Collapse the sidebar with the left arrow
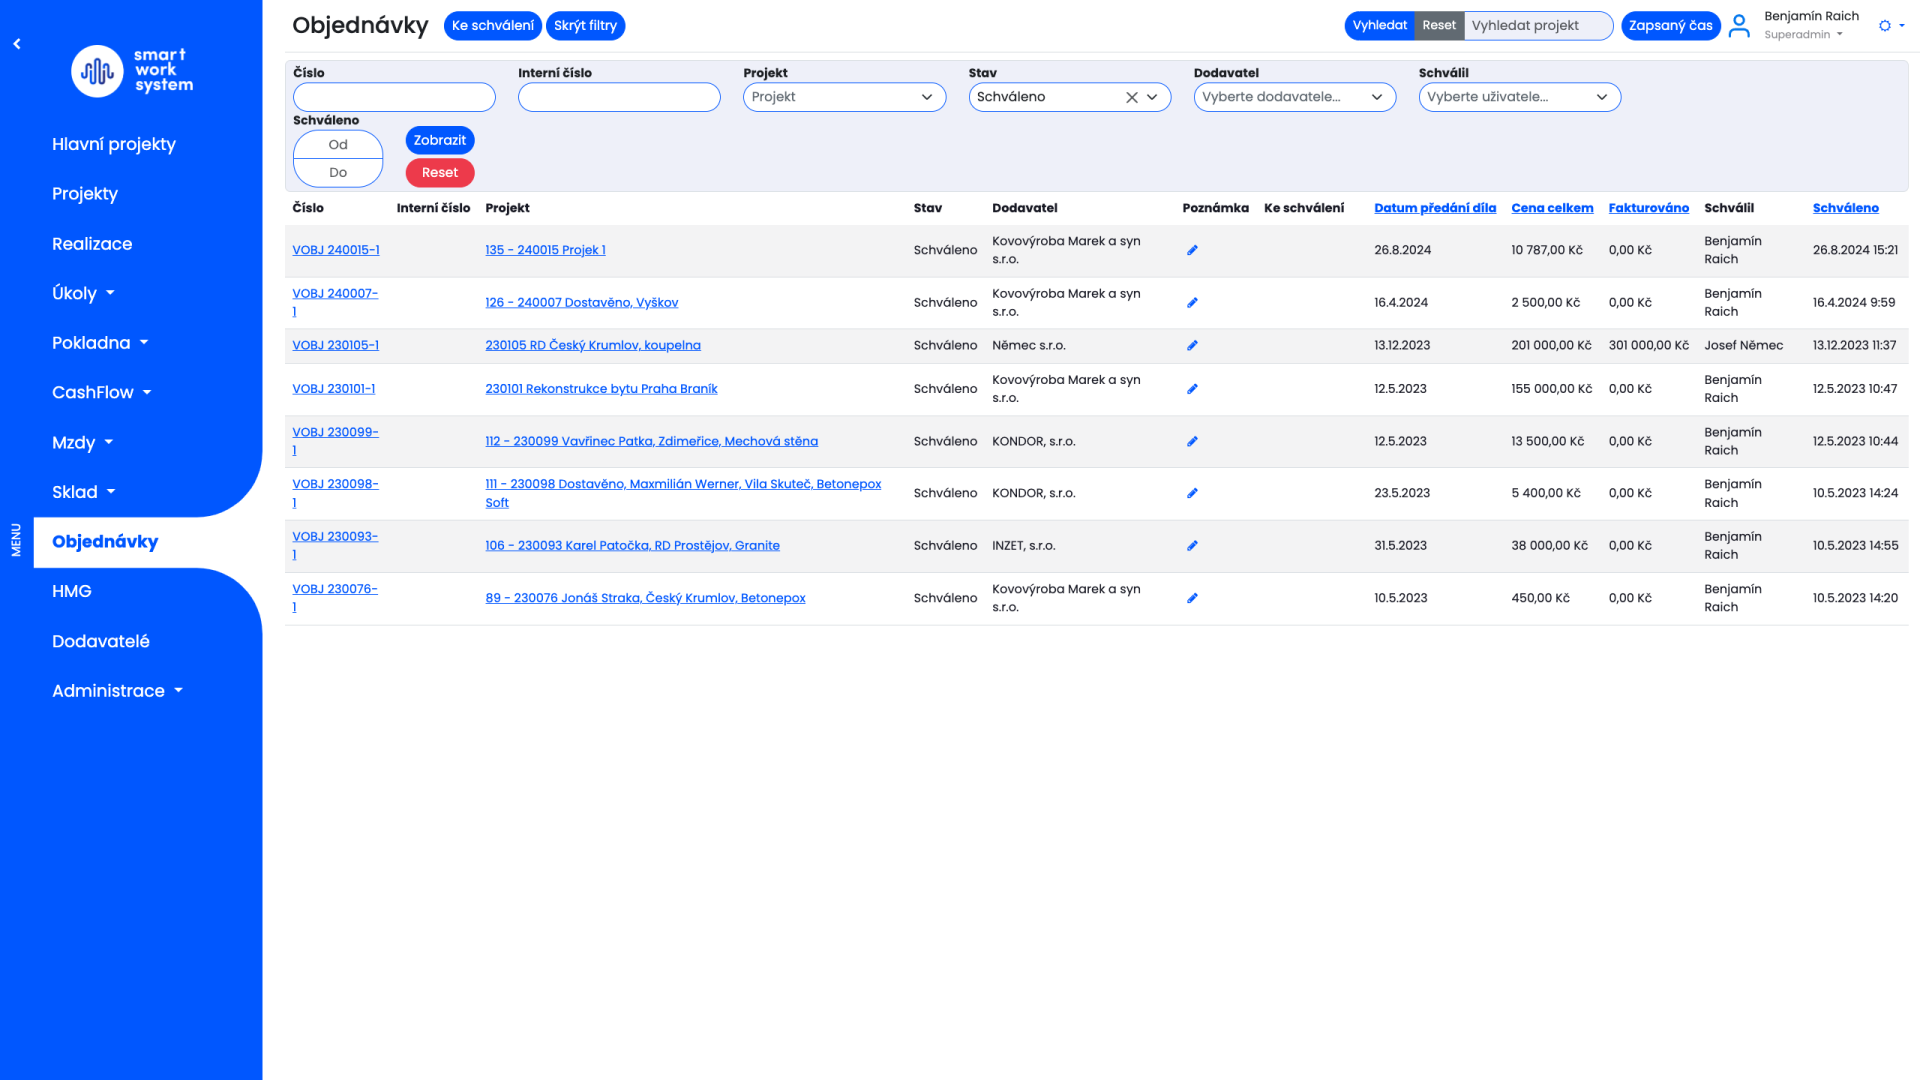The image size is (1920, 1080). 17,44
